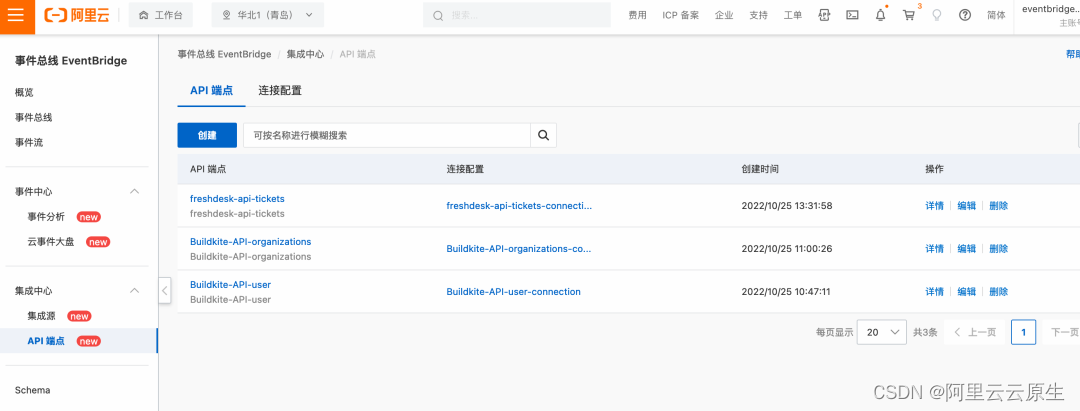Open the 企业 menu
1080x411 pixels.
click(x=724, y=15)
